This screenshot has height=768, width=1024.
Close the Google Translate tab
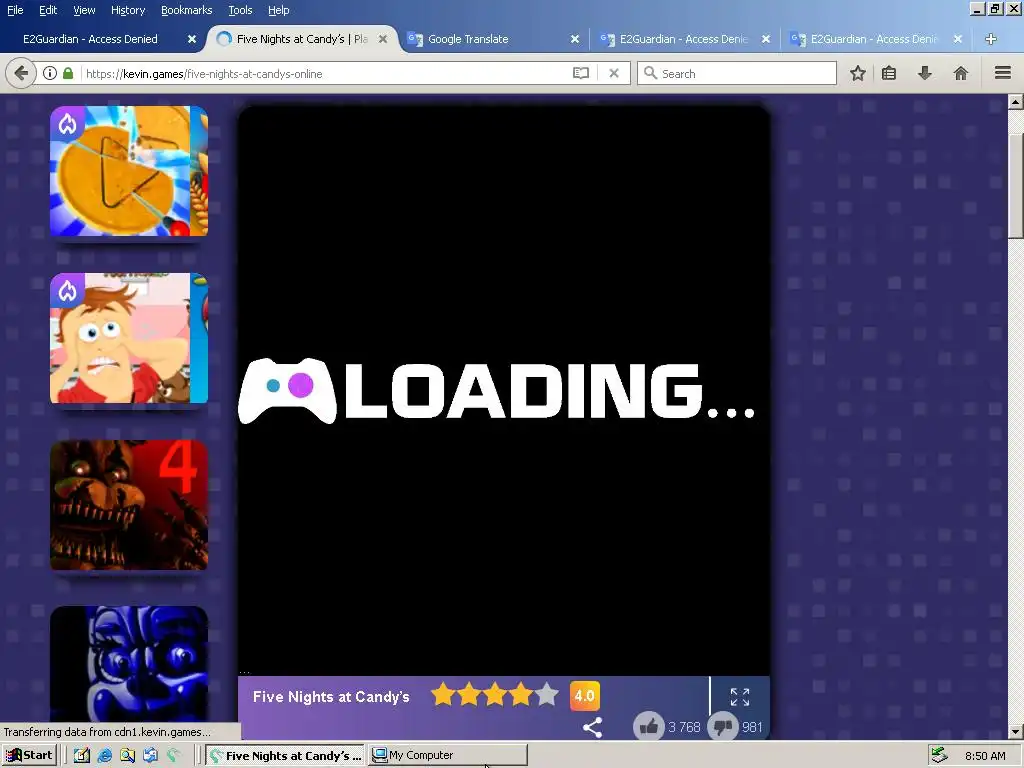click(575, 39)
